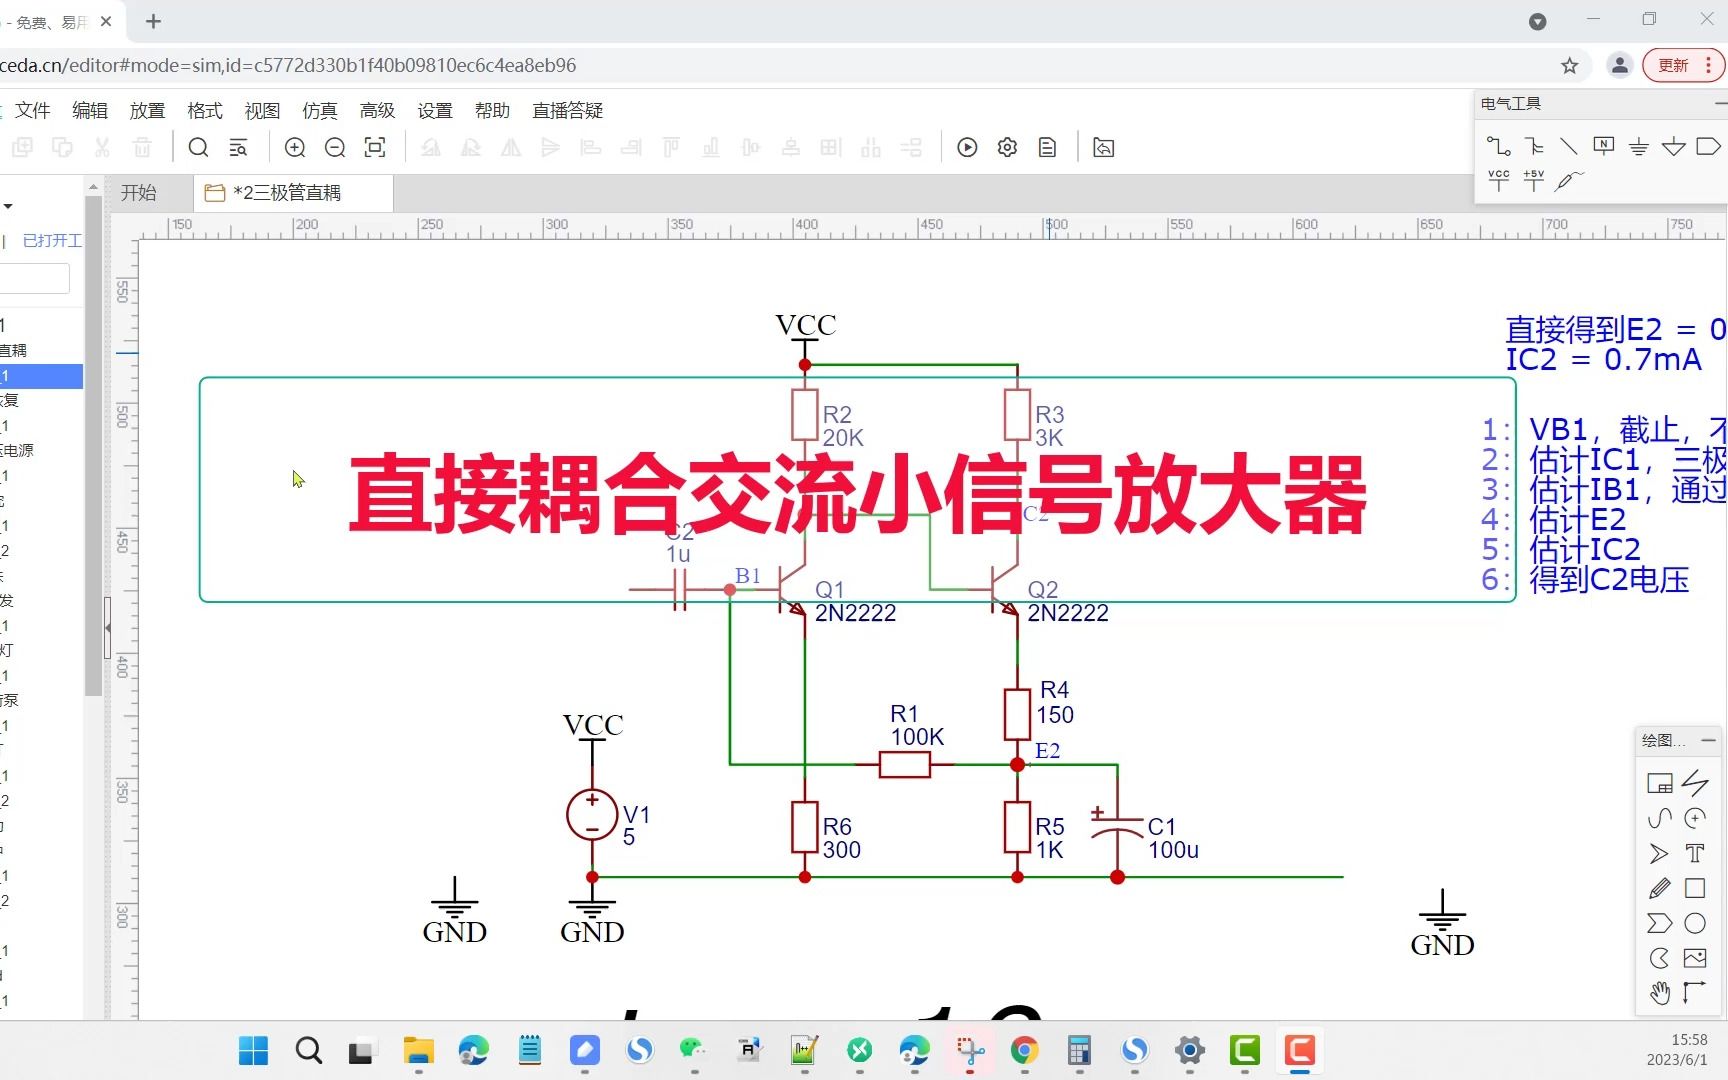
Task: Open simulation settings via the gear icon
Action: point(1007,147)
